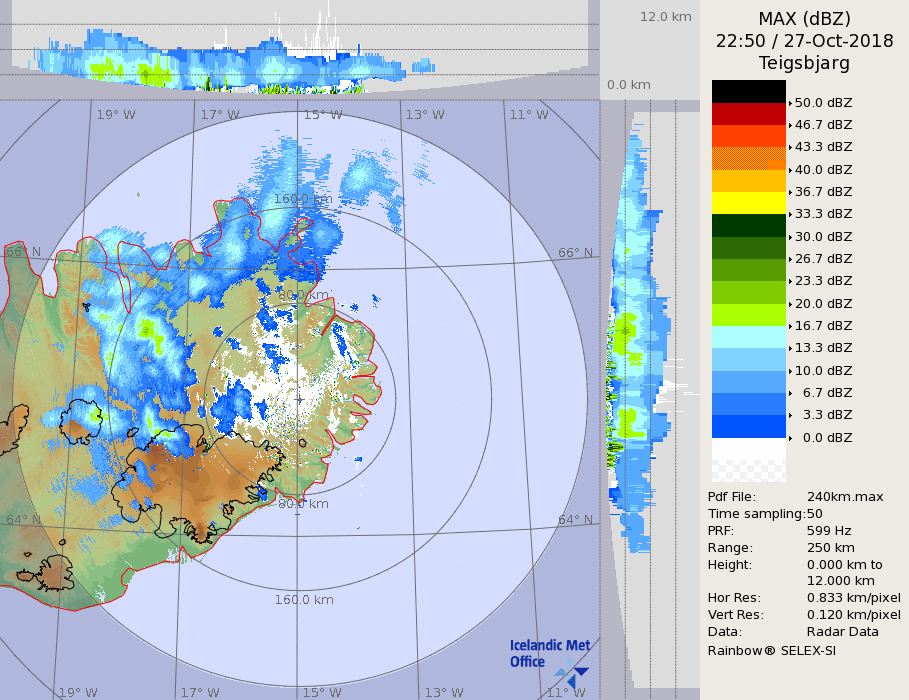Pick the hatched orange 40.0 dBZ swatch
909x700 pixels.
(x=748, y=158)
